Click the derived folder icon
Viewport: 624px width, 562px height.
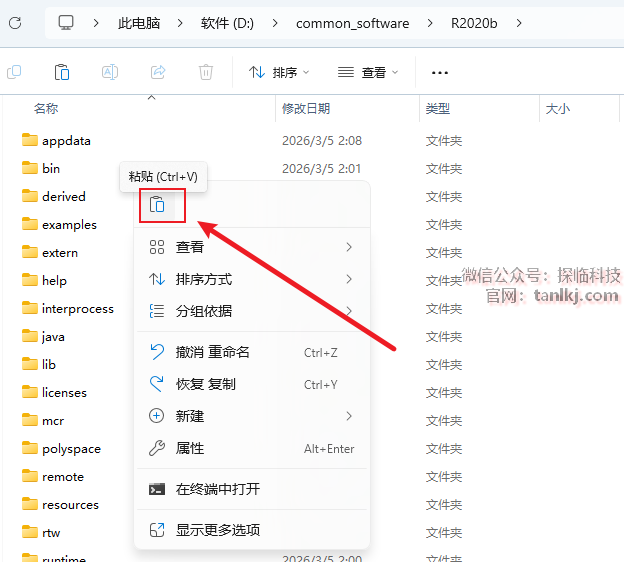(x=30, y=196)
